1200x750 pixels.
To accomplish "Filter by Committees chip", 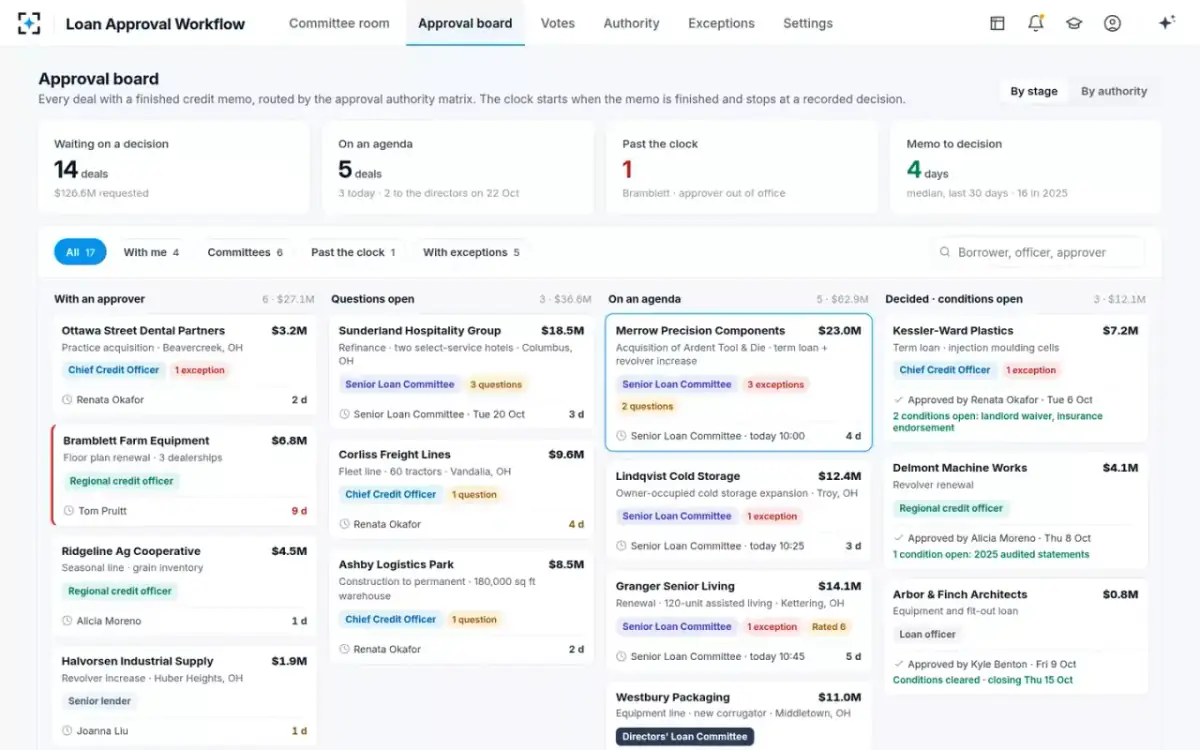I will 245,252.
